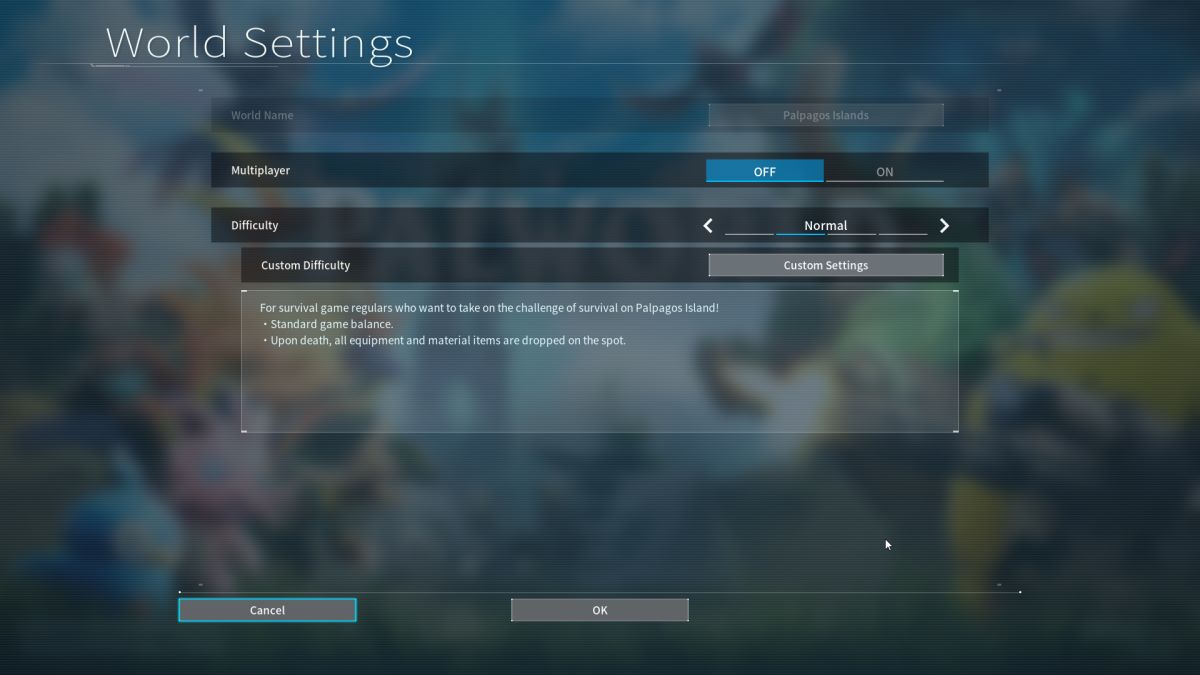Click the right arrow beside Difficulty
Image resolution: width=1200 pixels, height=675 pixels.
944,226
